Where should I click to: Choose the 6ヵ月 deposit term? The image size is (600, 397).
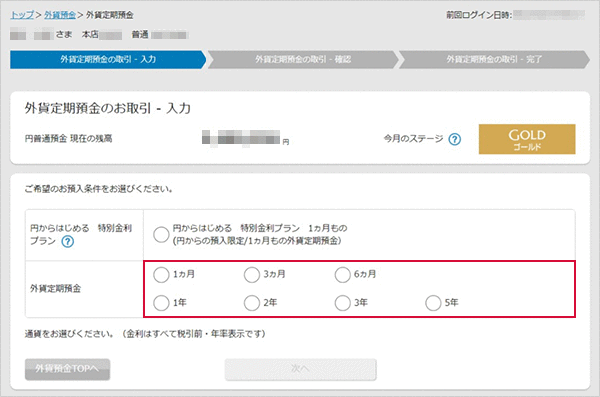[342, 274]
